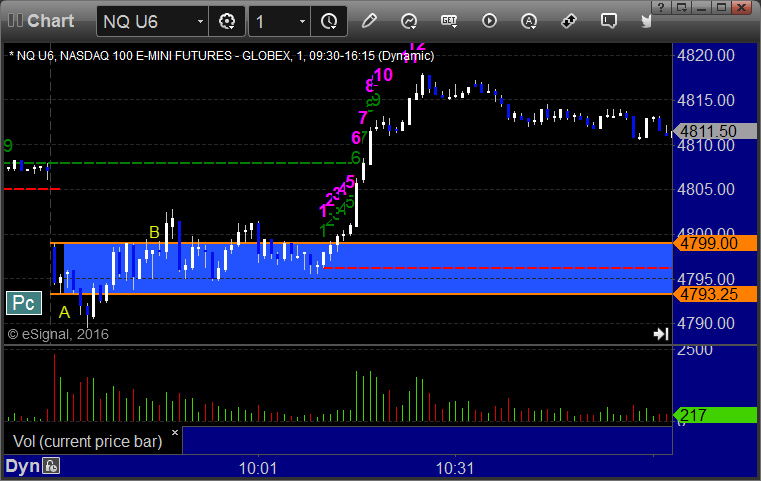Open the GET studies menu icon
The image size is (761, 481).
click(x=449, y=21)
